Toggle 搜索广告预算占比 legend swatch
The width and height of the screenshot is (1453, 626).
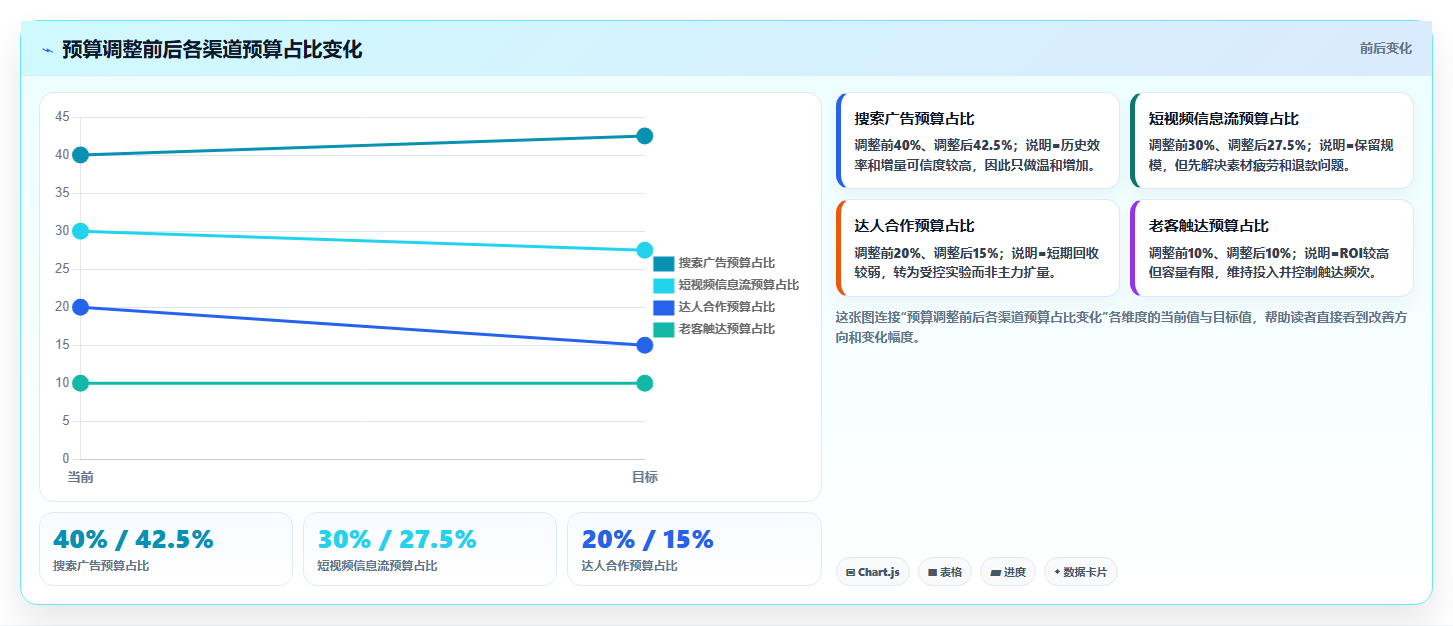664,263
